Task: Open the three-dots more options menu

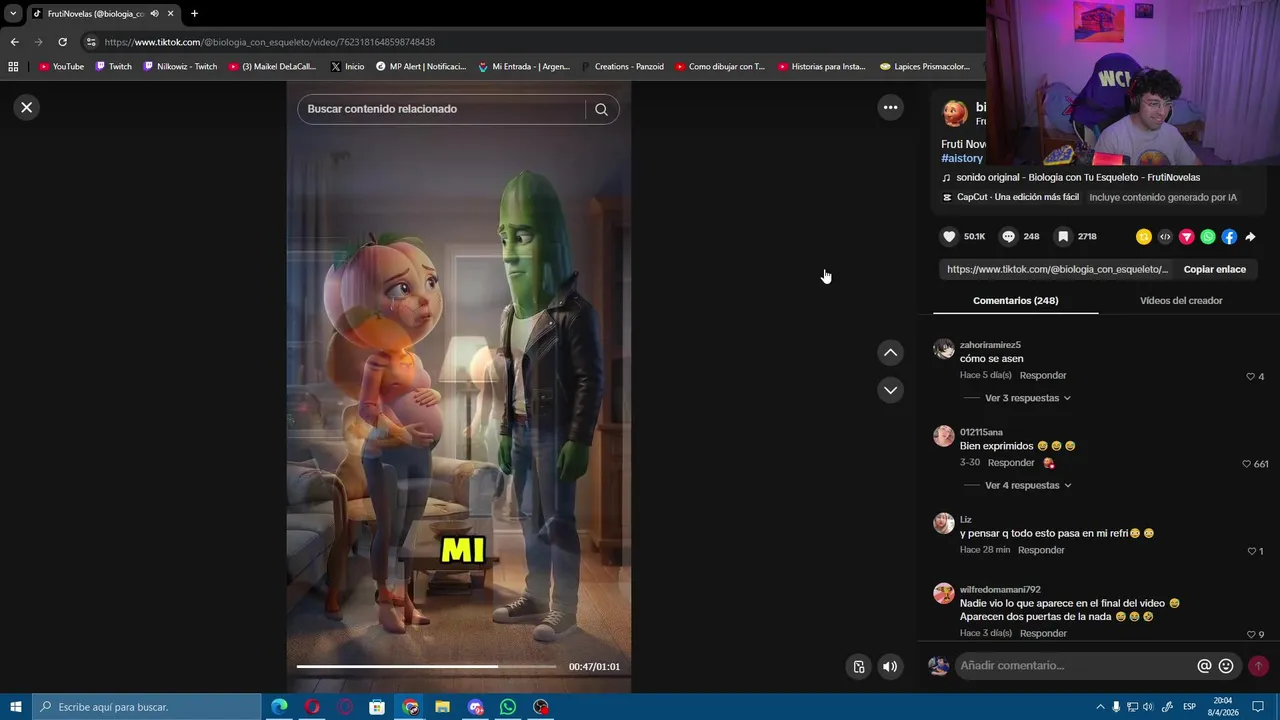Action: 890,107
